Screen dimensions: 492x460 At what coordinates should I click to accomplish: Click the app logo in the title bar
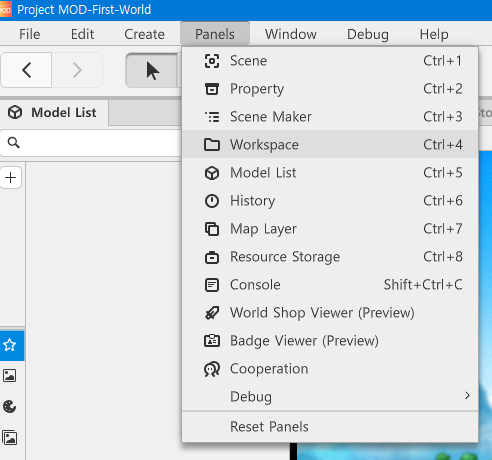point(5,10)
